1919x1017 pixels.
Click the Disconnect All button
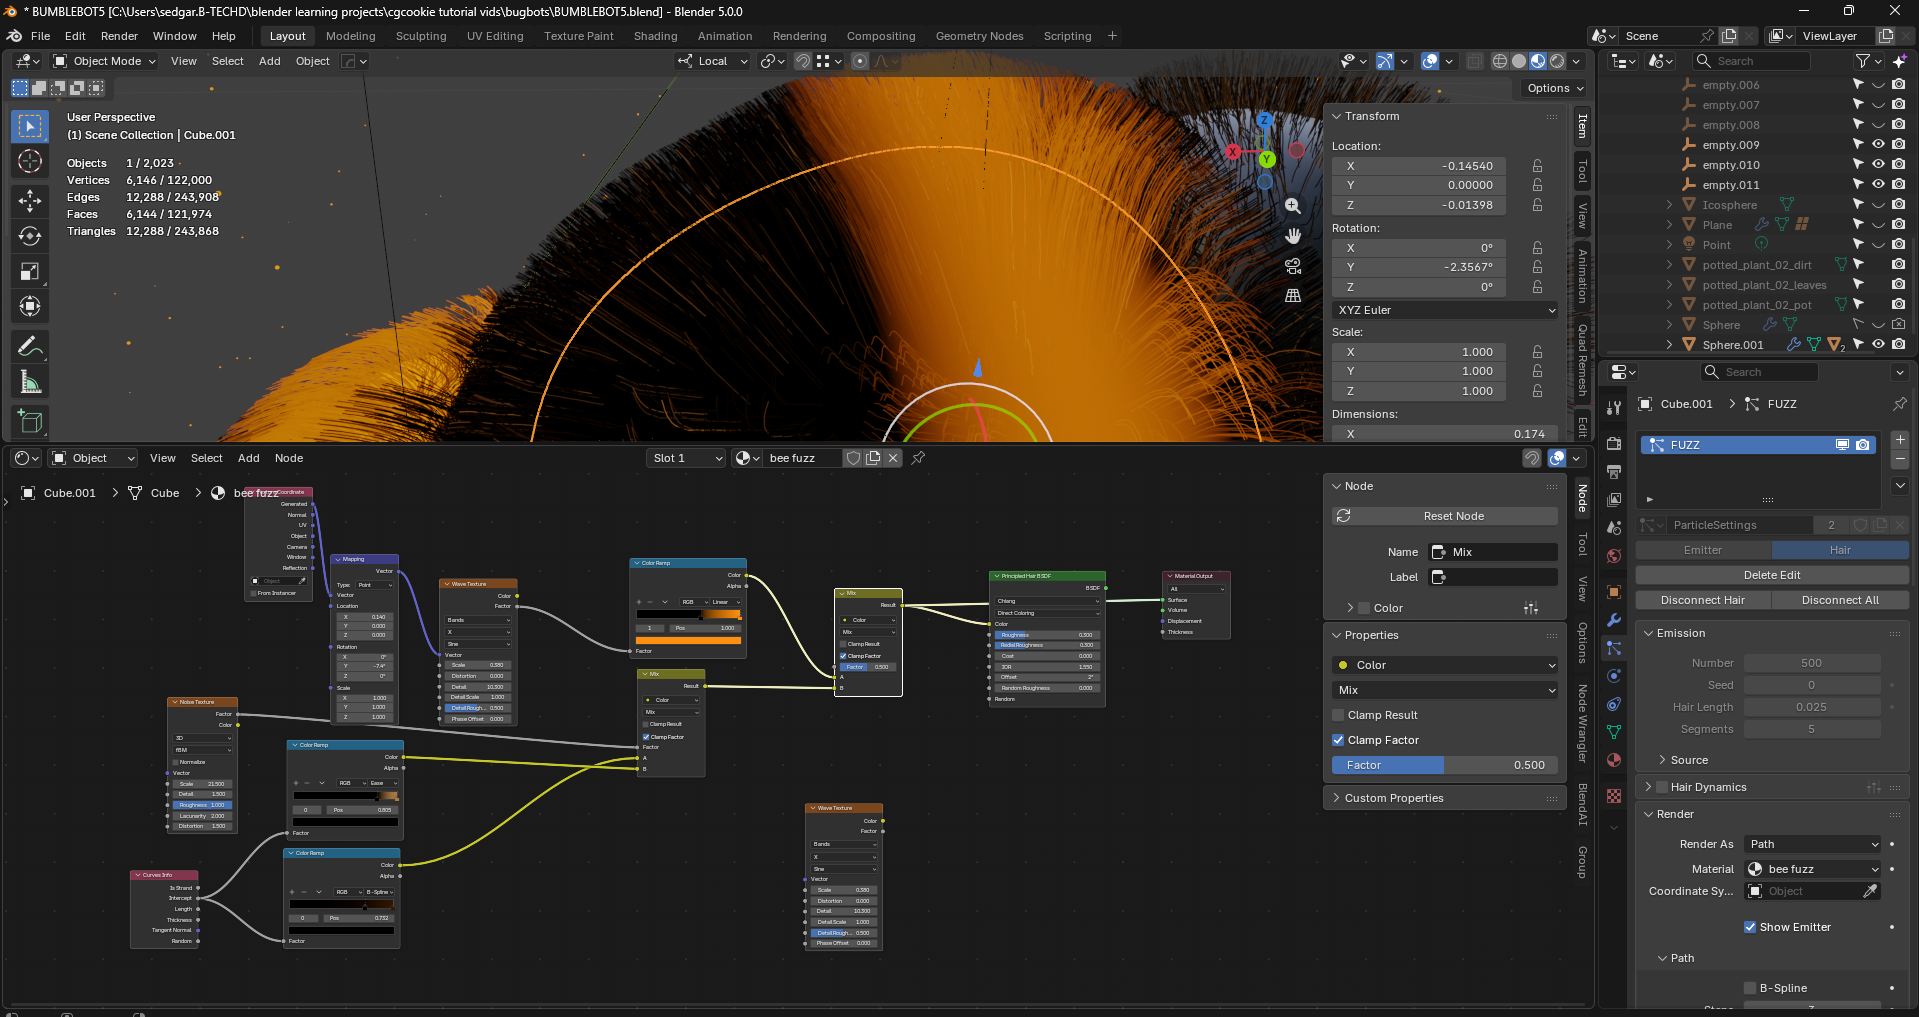[1840, 600]
